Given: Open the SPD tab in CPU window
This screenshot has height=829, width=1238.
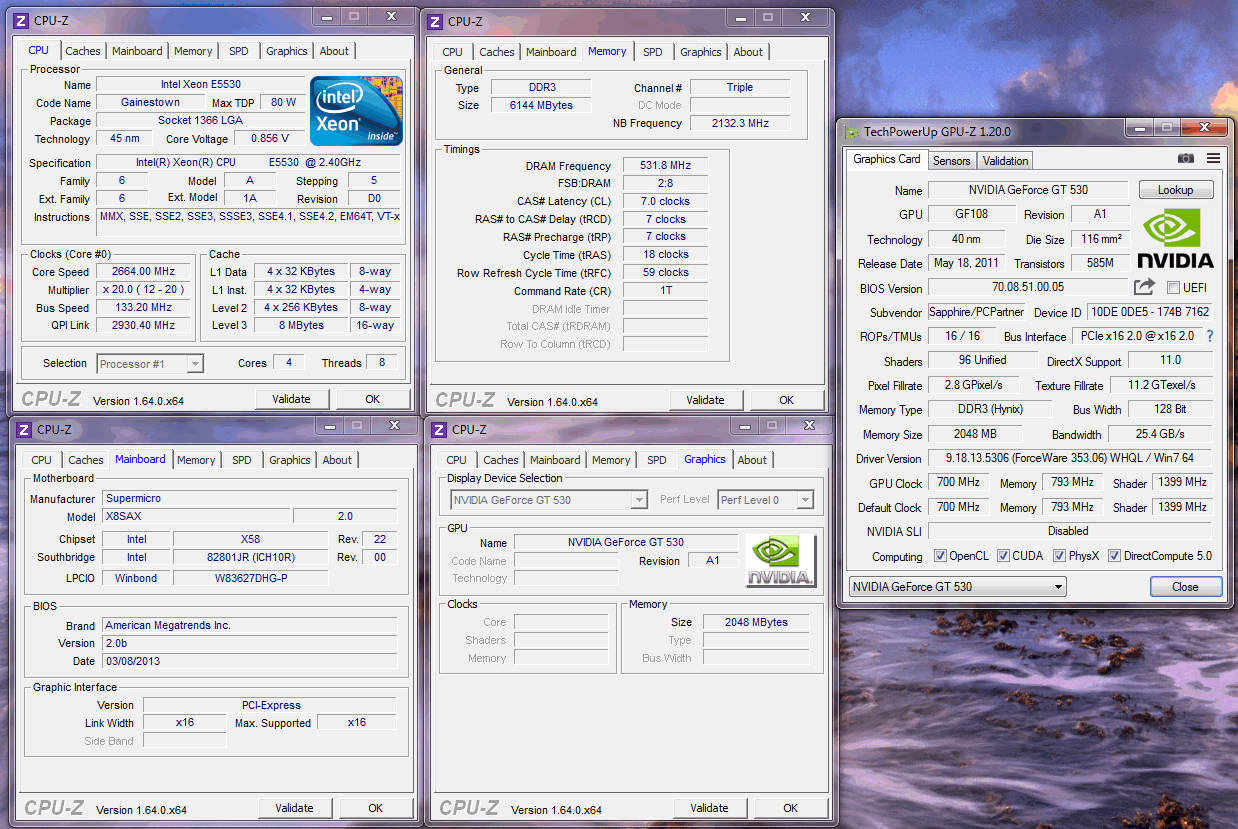Looking at the screenshot, I should pyautogui.click(x=239, y=51).
